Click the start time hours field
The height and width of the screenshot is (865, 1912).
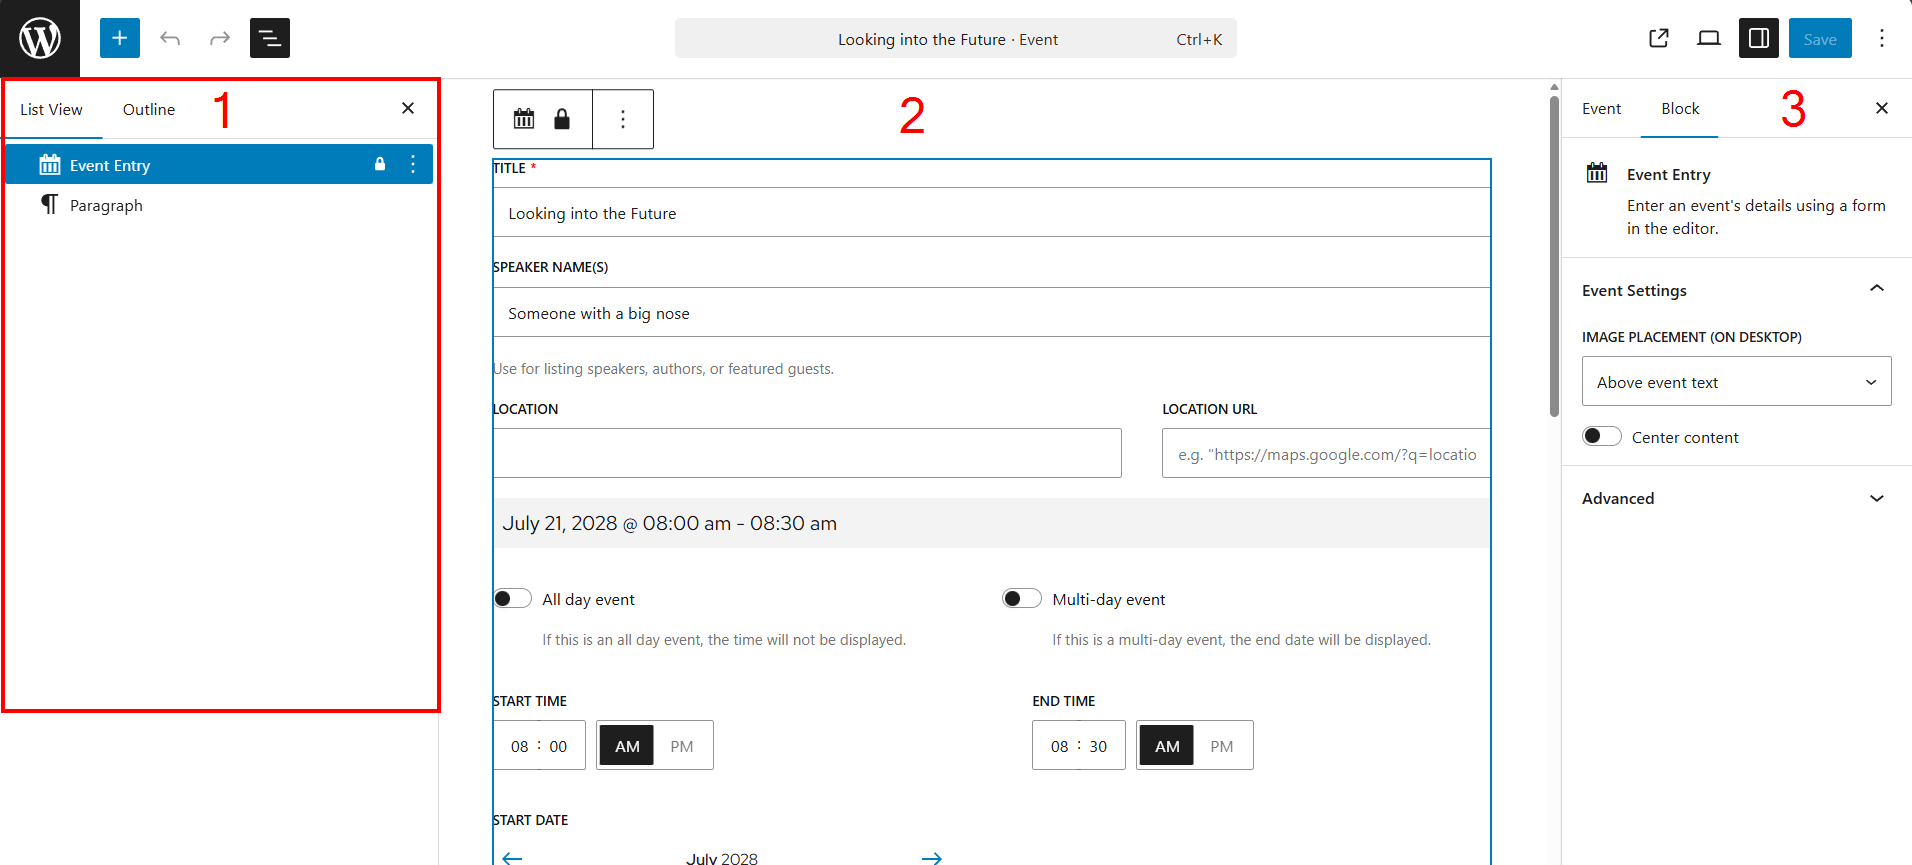click(x=520, y=746)
